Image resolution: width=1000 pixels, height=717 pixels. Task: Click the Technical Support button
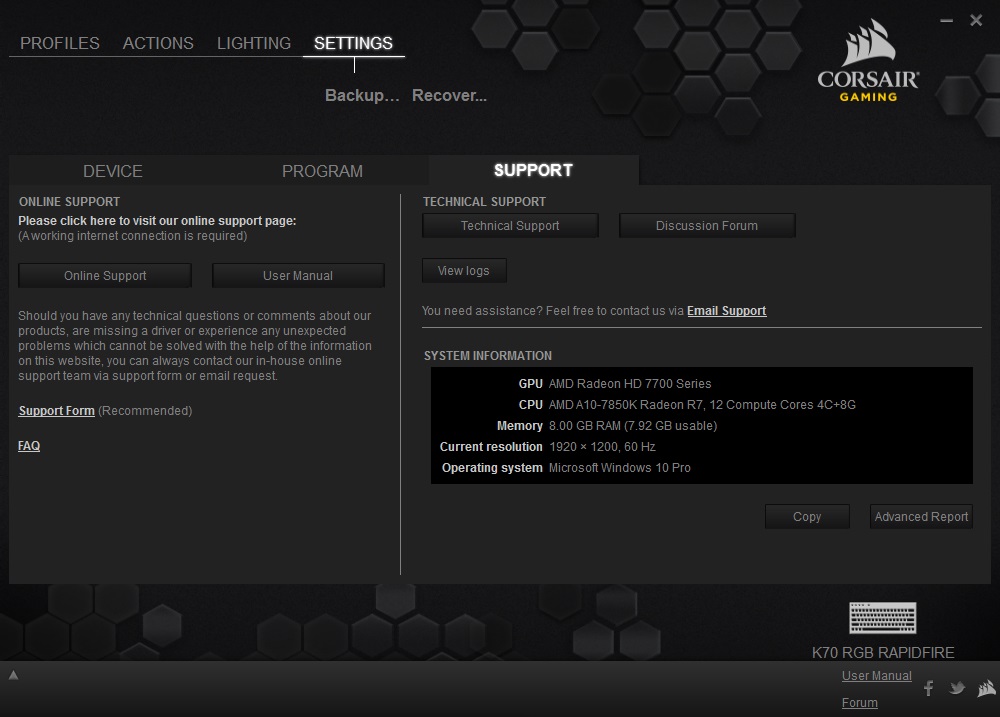point(510,226)
